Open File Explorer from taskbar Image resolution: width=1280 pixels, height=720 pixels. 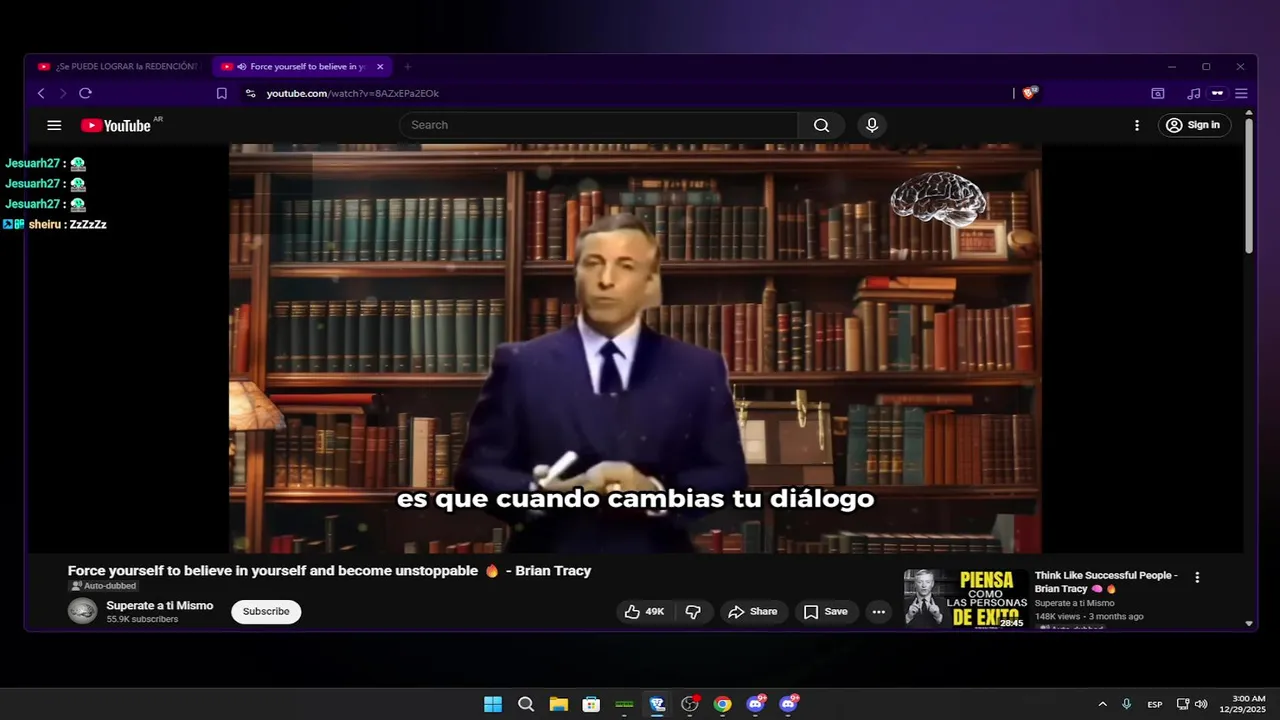558,704
